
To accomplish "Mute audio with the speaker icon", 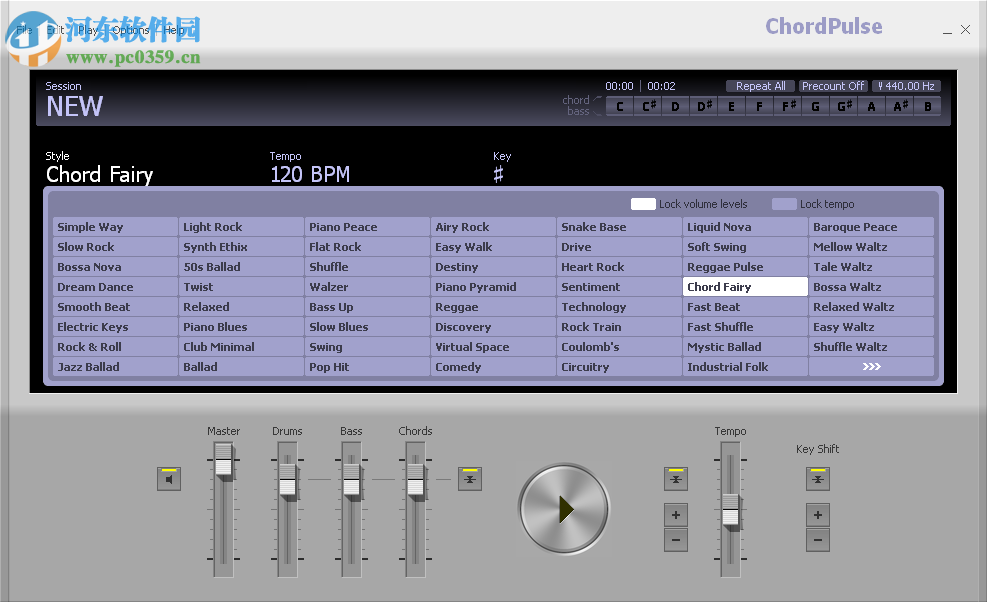I will pos(168,479).
